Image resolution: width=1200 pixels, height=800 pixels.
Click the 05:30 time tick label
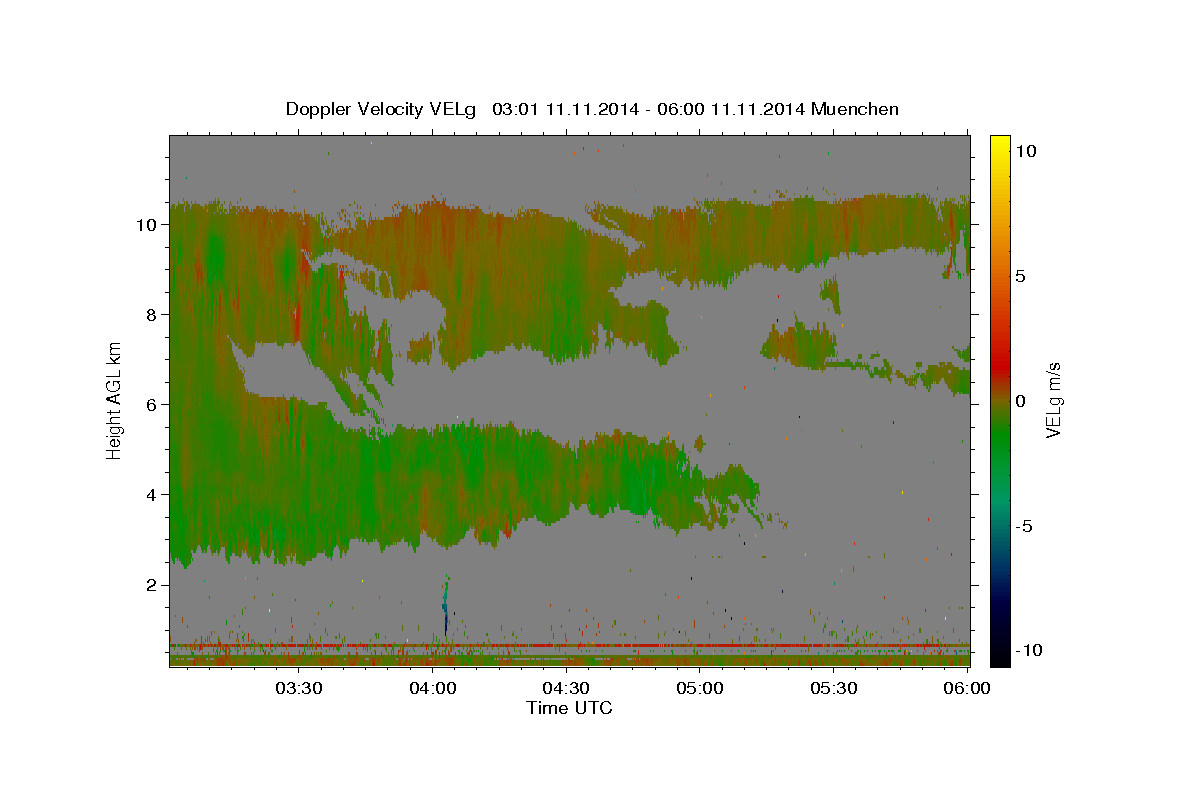point(834,689)
